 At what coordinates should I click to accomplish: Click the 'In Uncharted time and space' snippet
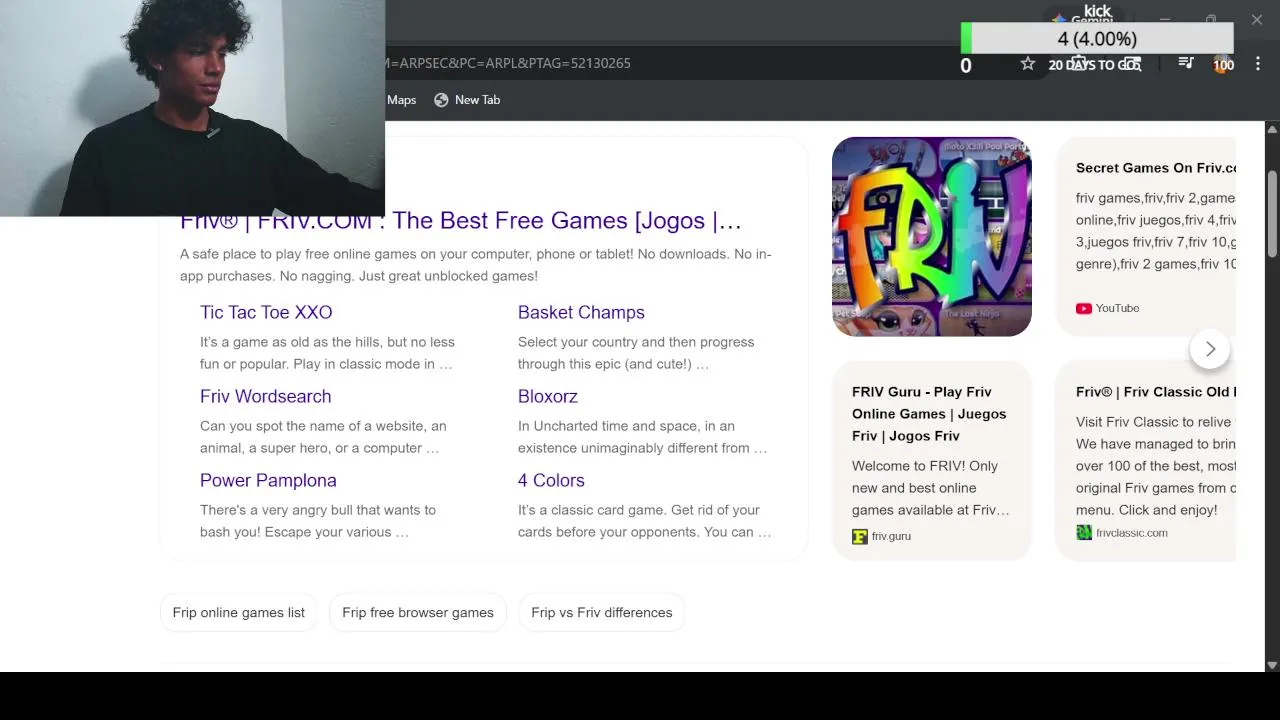point(642,437)
